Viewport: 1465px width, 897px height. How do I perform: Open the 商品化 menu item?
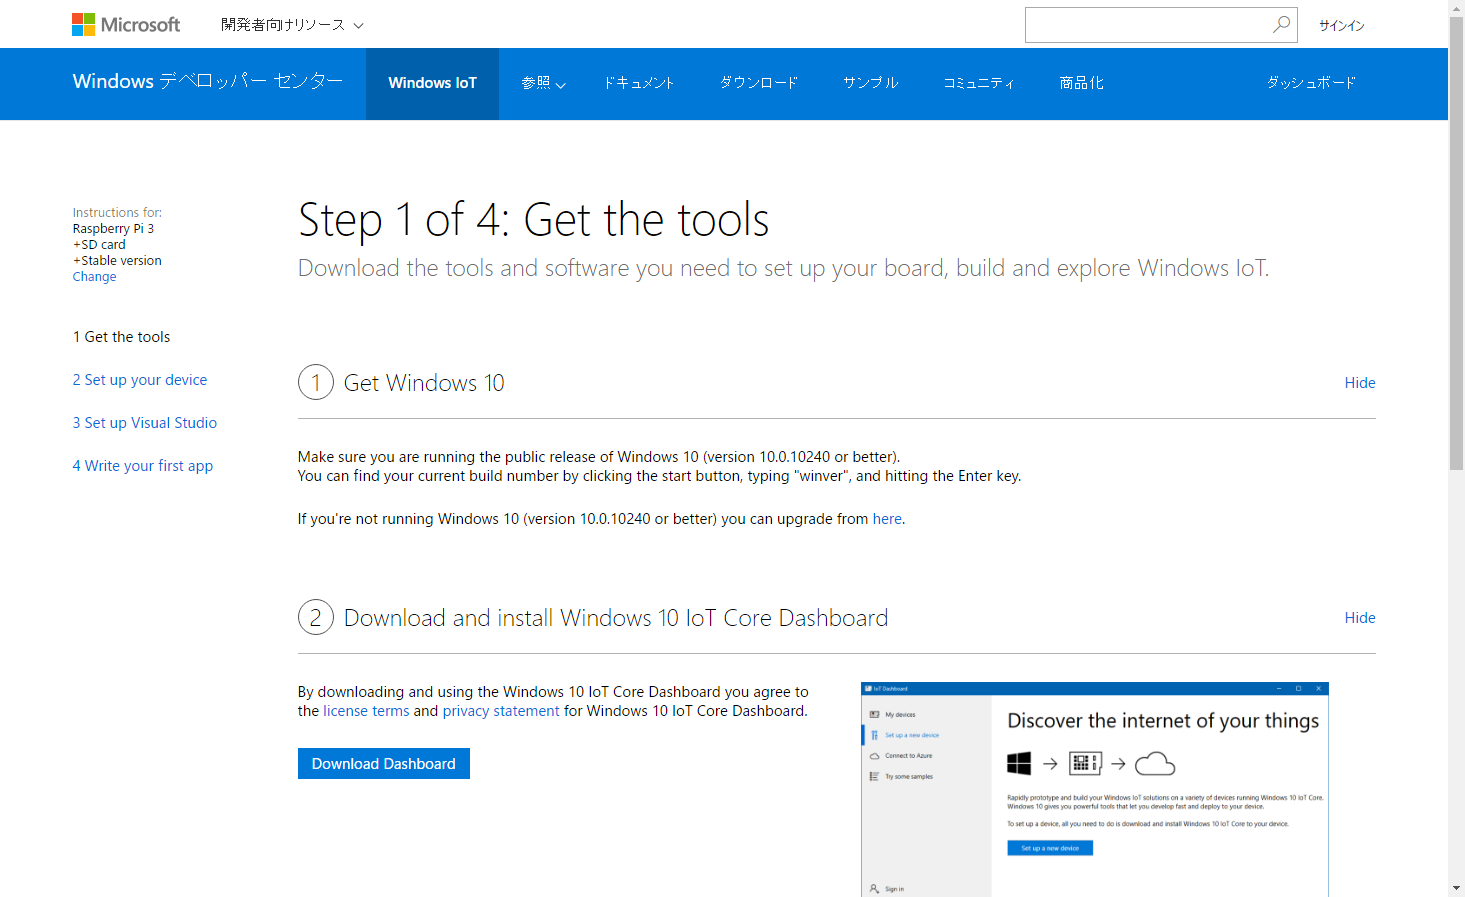(1082, 83)
